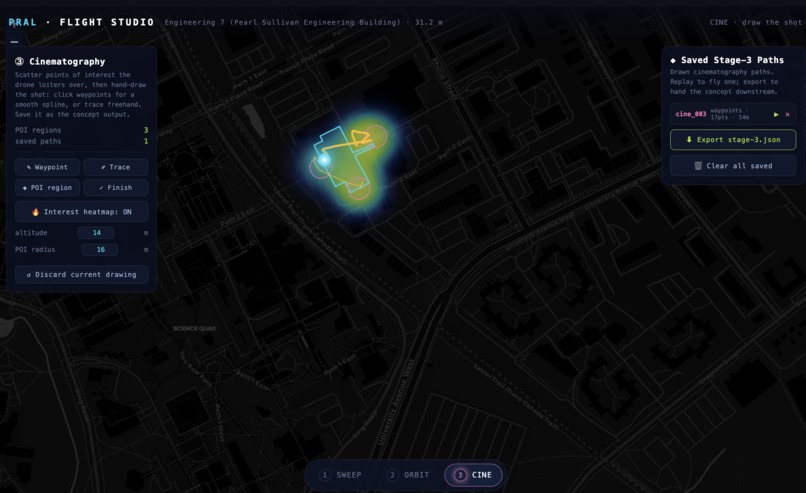Collapse the Cinematography panel with the minus icon
This screenshot has height=493, width=806.
14,42
